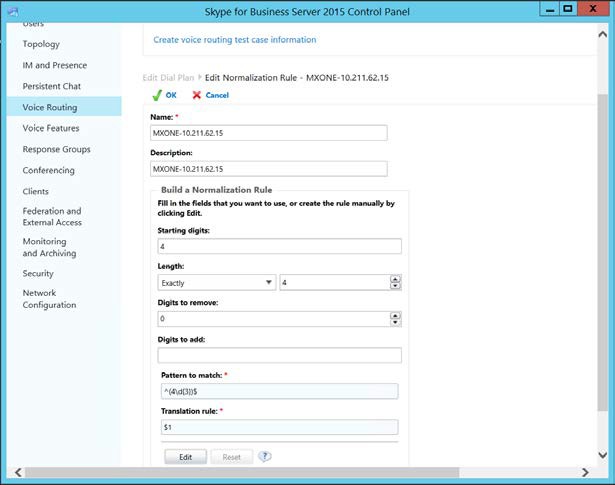The height and width of the screenshot is (485, 615).
Task: Open Persistent Chat section
Action: (52, 86)
